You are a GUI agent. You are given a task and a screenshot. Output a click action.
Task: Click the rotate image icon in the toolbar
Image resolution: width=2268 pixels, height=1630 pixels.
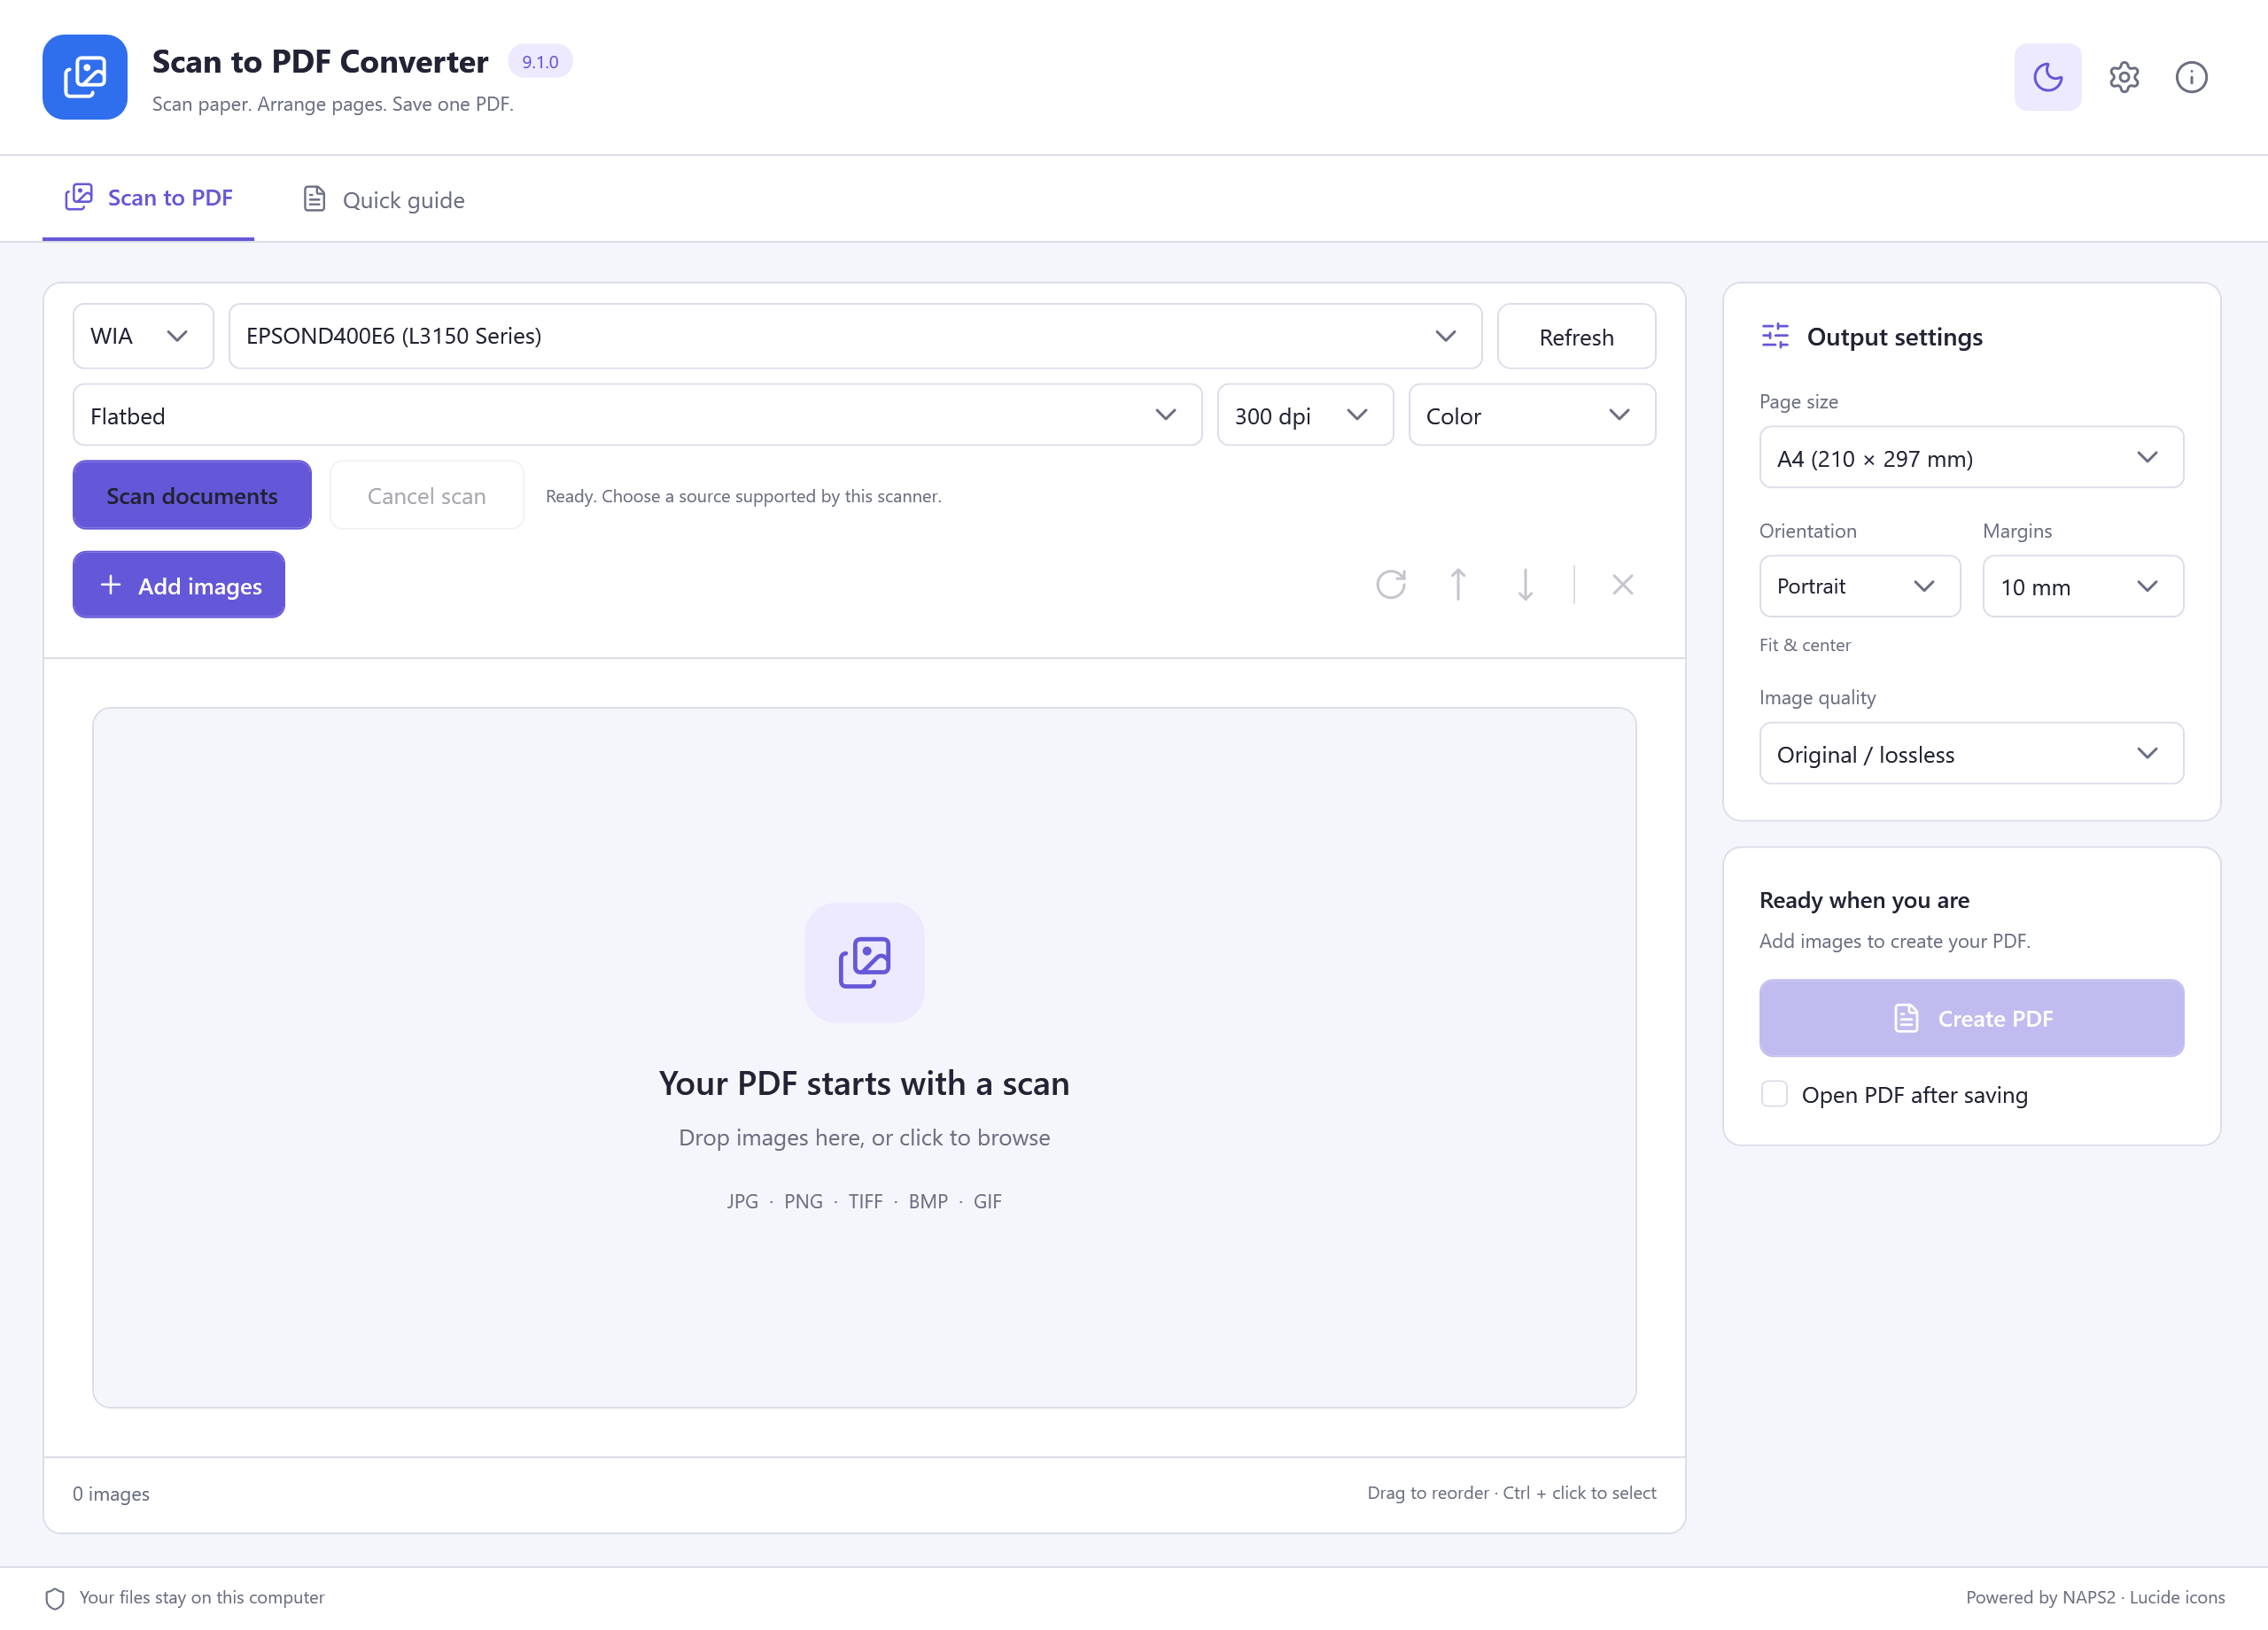coord(1390,584)
